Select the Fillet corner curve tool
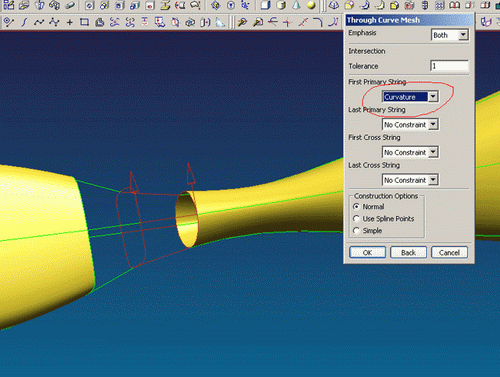500x377 pixels. pos(318,22)
